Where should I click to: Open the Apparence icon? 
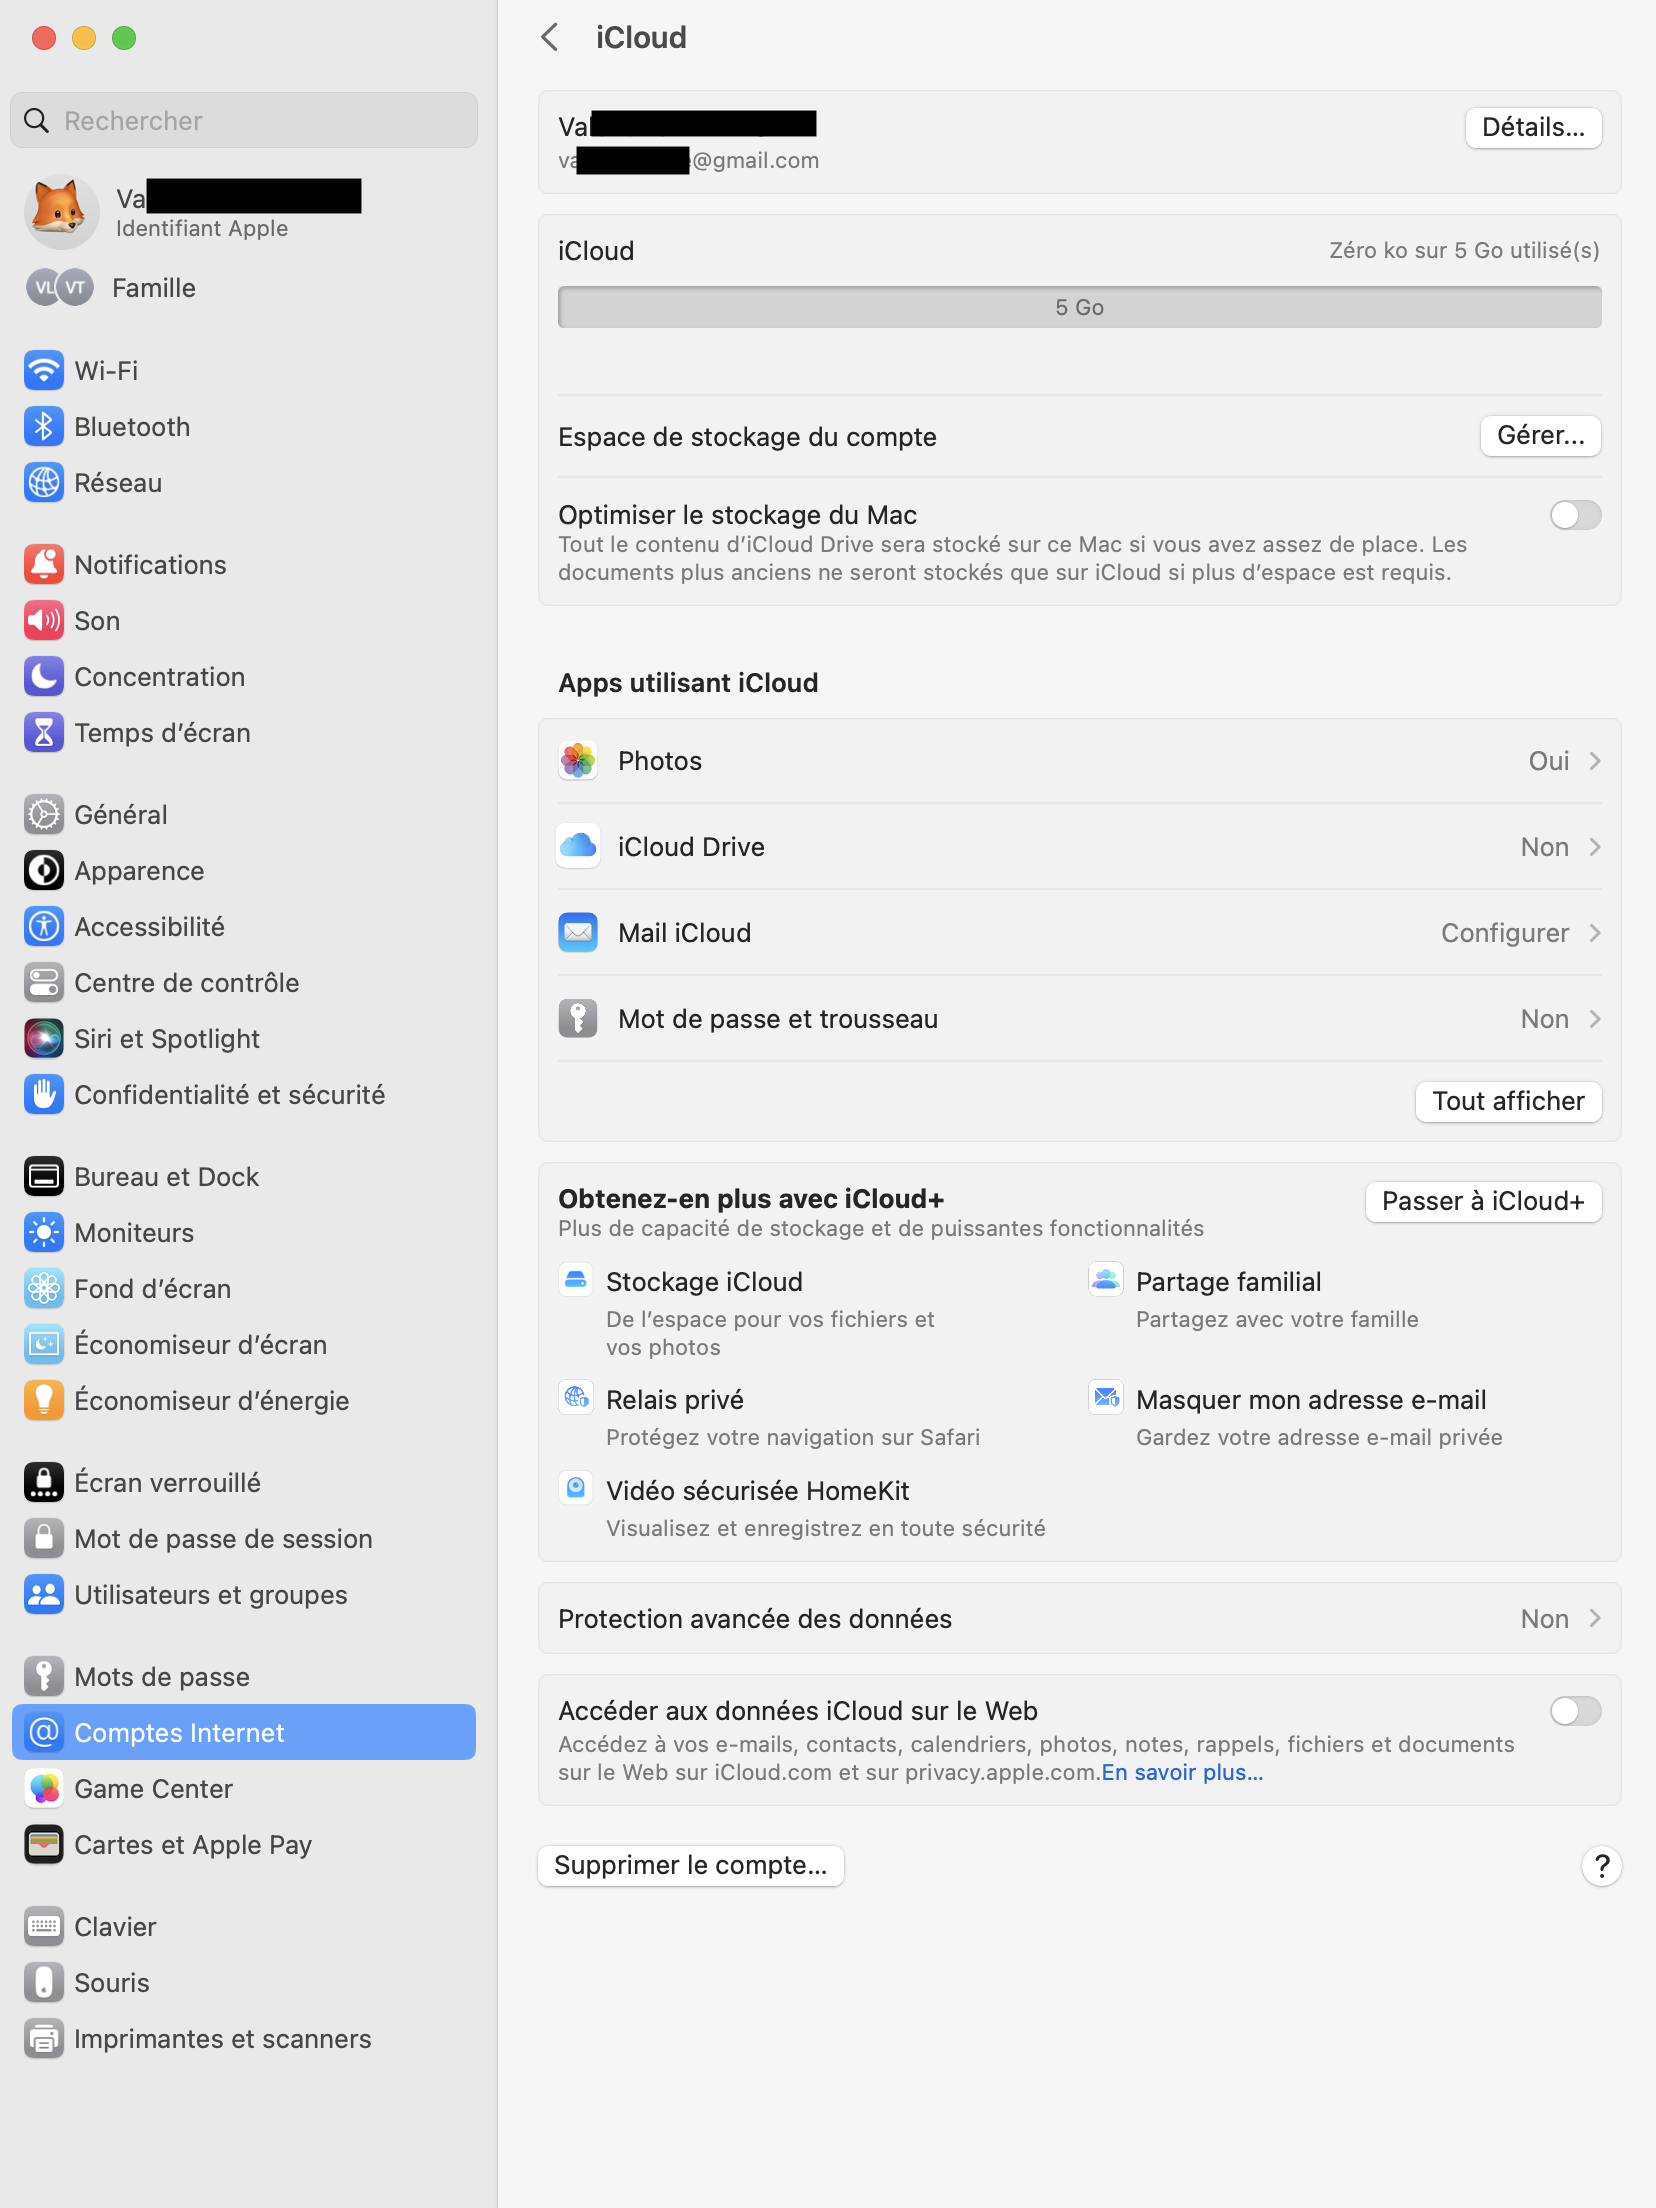coord(44,871)
